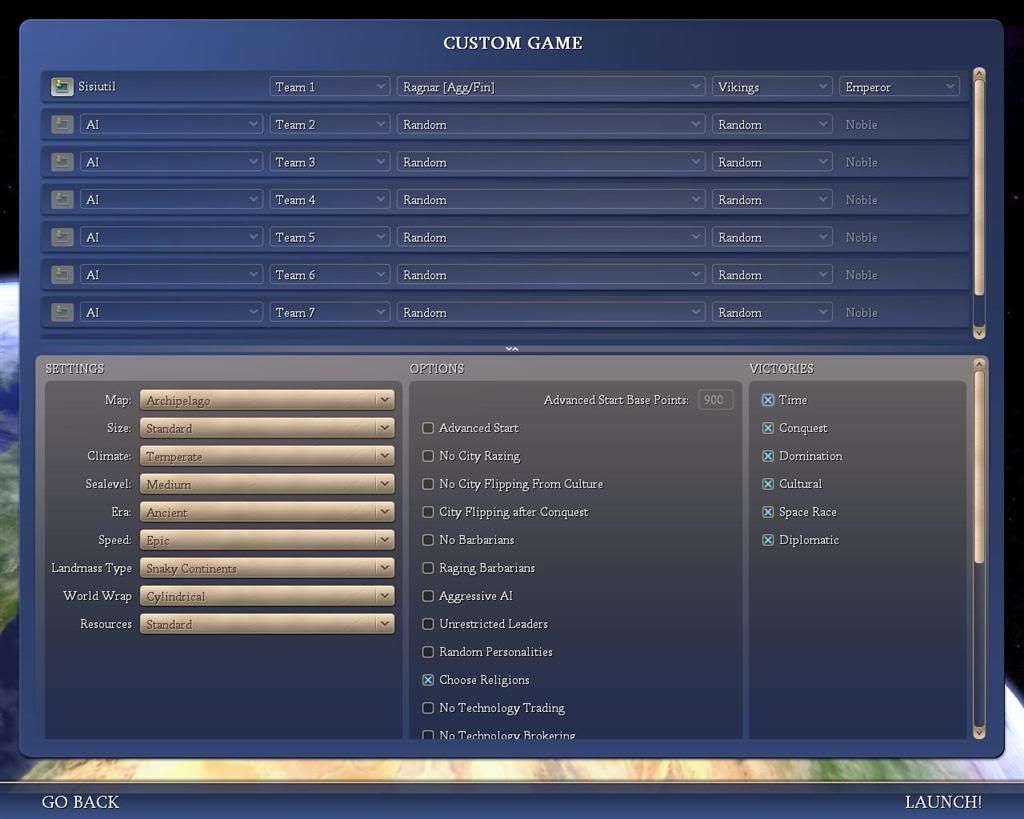Click the player list vertical scrollbar
The height and width of the screenshot is (819, 1024).
coord(978,188)
